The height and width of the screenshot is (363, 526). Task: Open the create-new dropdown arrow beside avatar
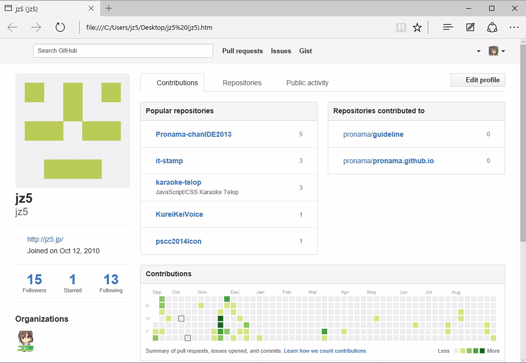click(478, 51)
